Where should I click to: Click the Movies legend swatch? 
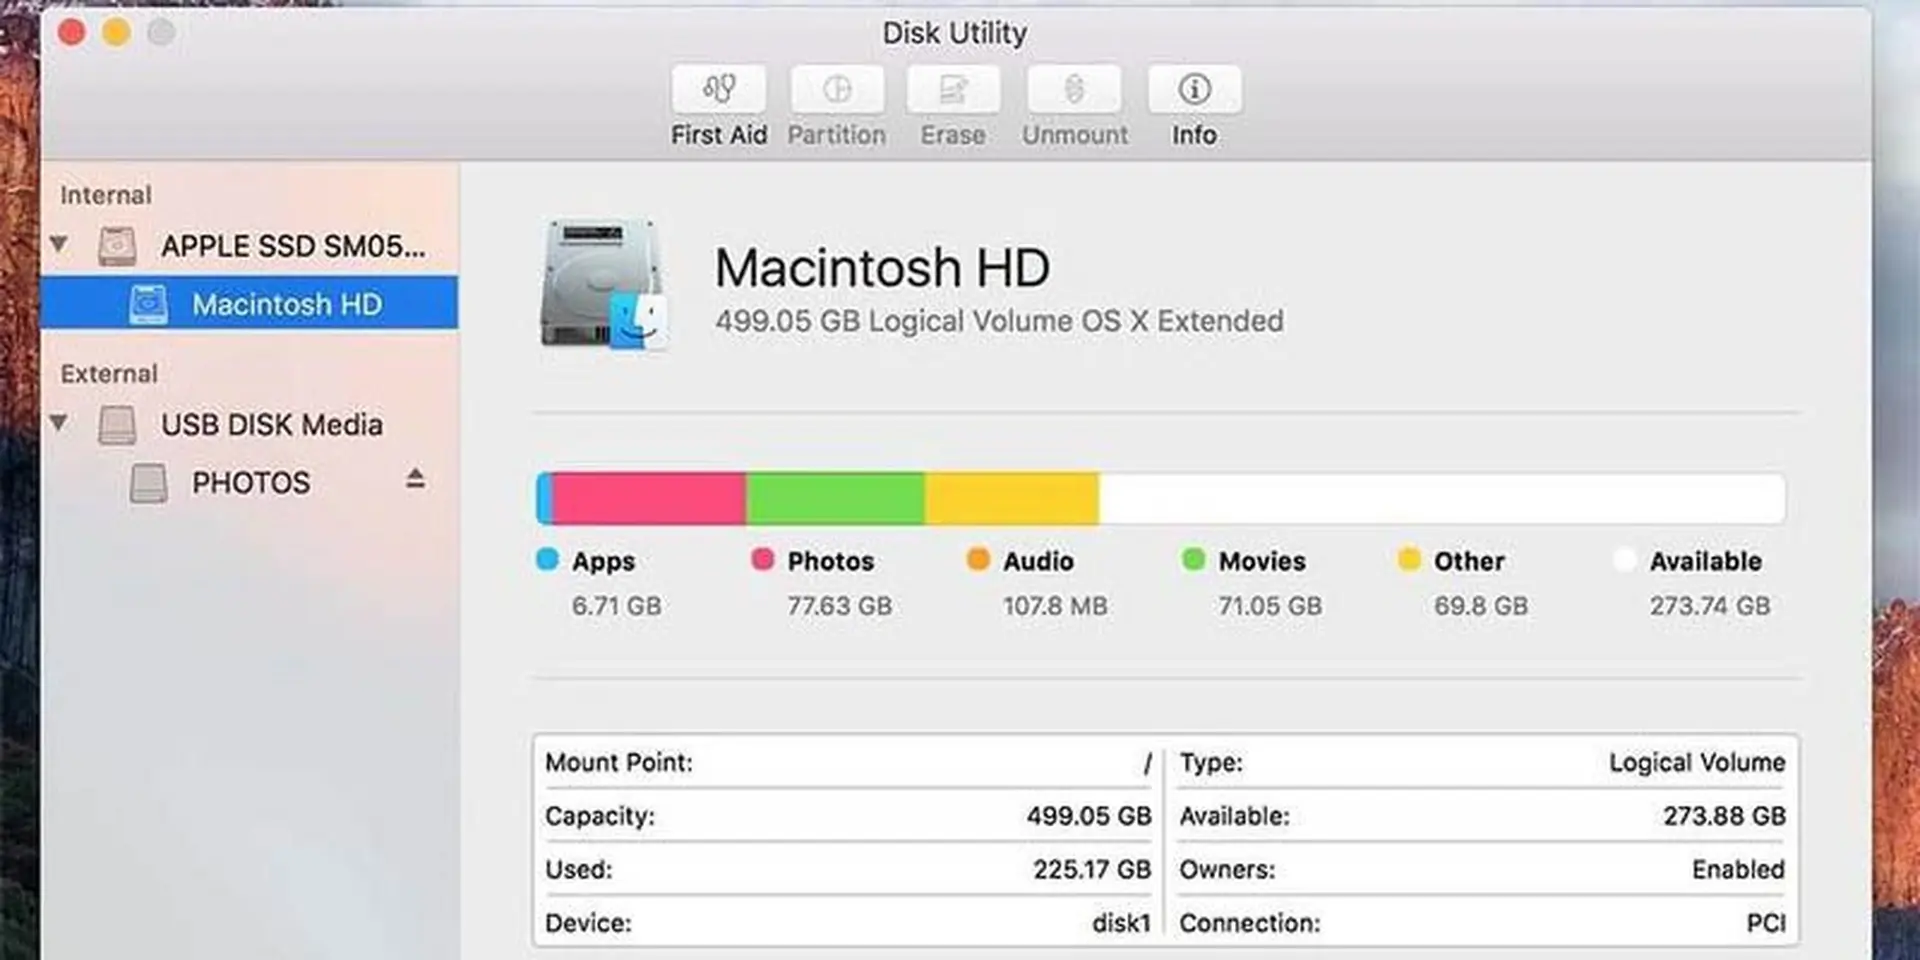(1192, 561)
